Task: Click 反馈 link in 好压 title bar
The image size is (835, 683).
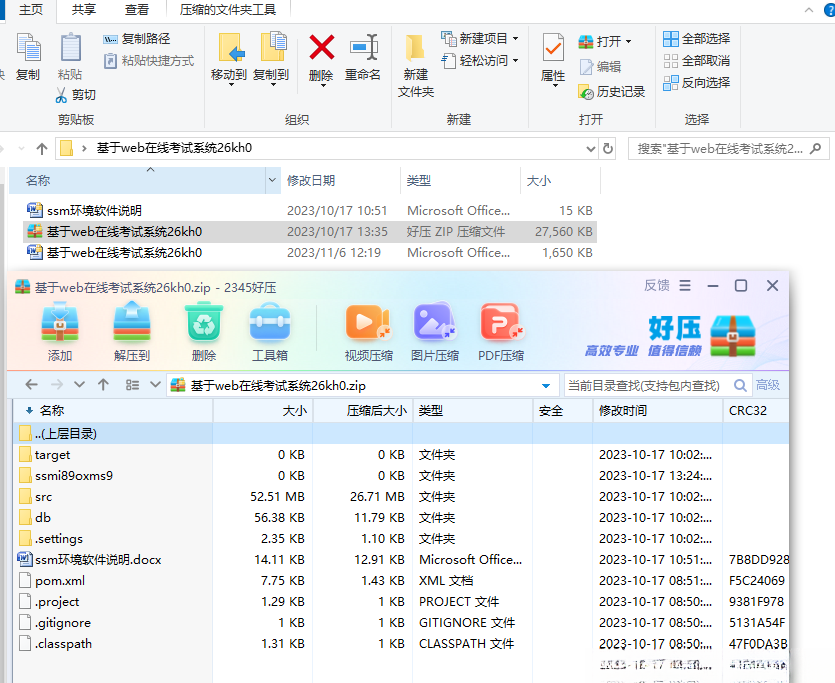Action: (x=657, y=286)
